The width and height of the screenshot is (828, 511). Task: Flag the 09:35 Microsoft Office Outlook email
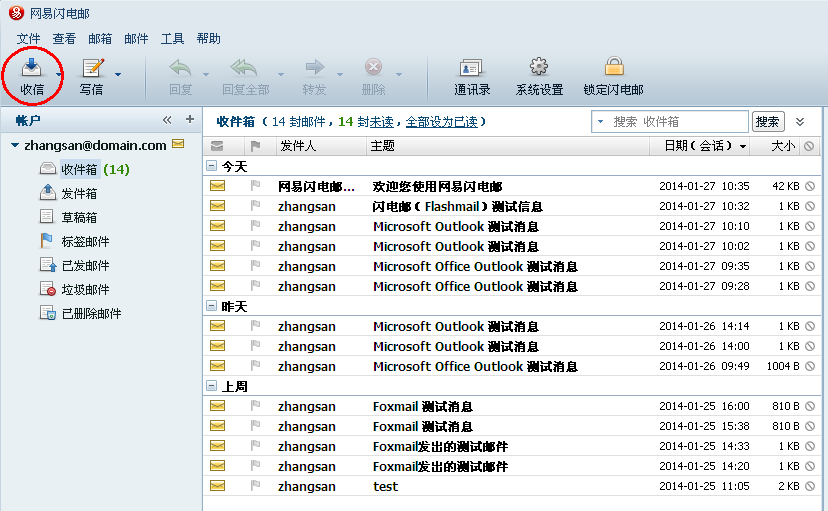point(256,266)
